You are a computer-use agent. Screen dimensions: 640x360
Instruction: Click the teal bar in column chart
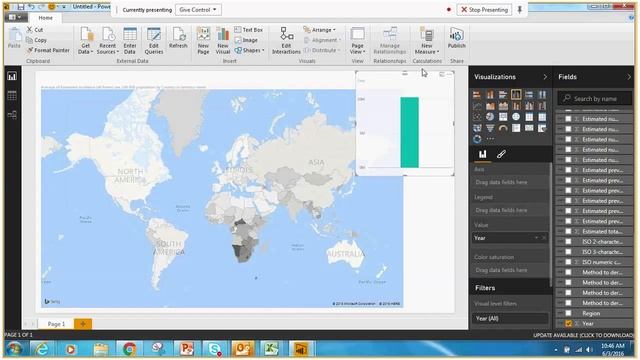coord(409,132)
